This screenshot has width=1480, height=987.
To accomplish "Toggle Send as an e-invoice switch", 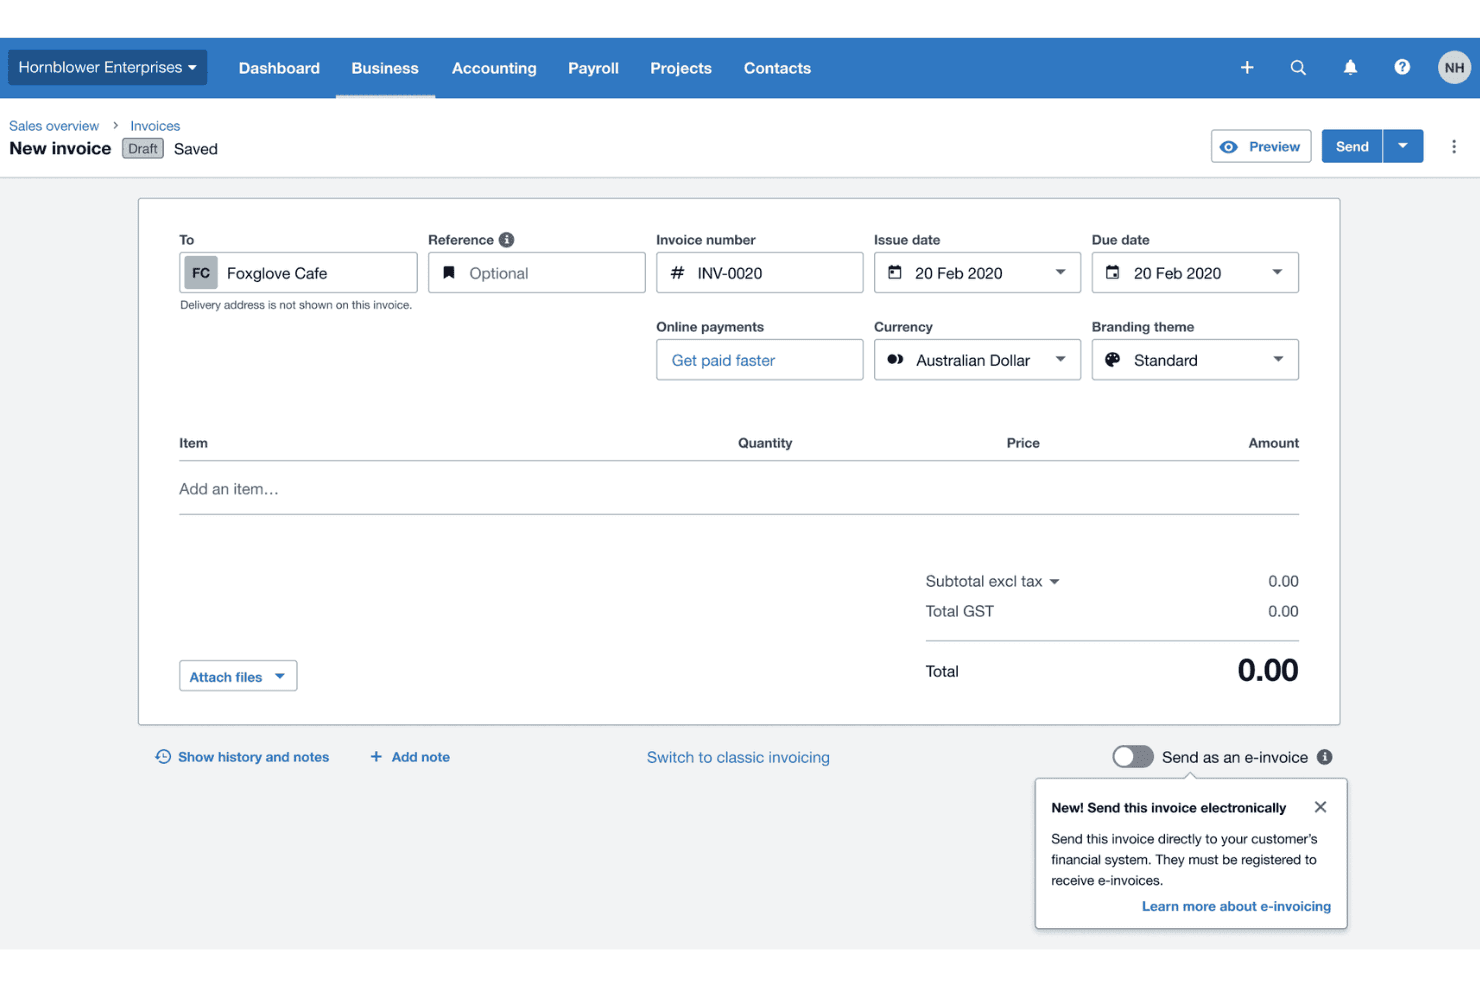I will pyautogui.click(x=1133, y=757).
